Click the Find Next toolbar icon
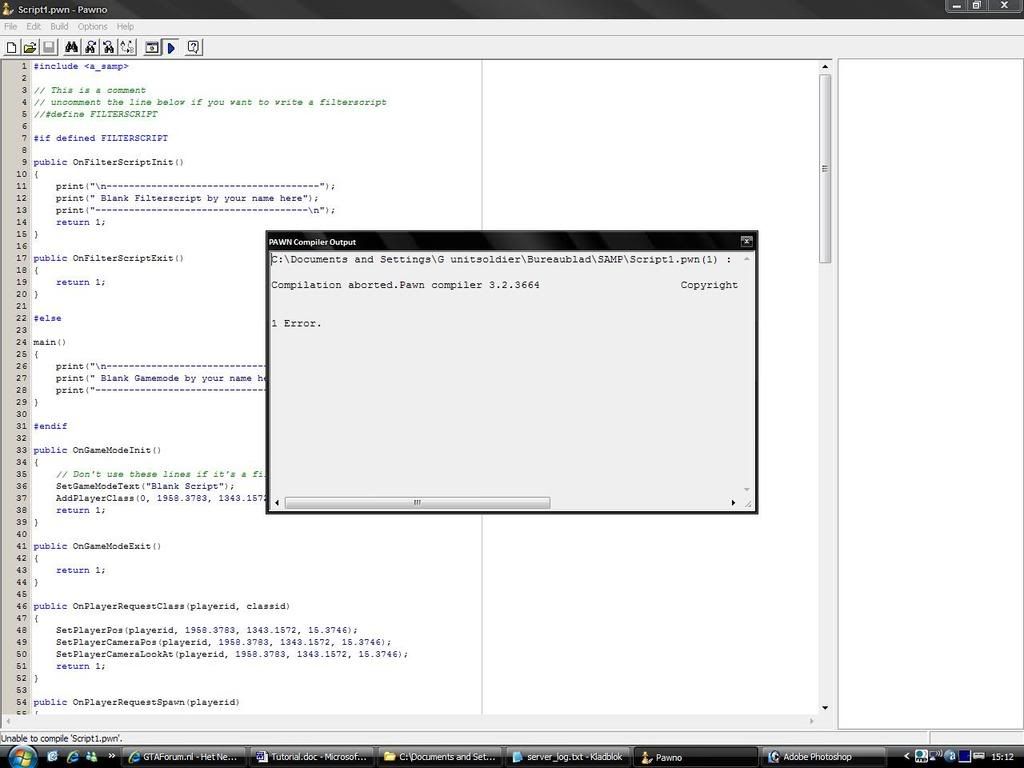Image resolution: width=1024 pixels, height=768 pixels. (x=90, y=47)
